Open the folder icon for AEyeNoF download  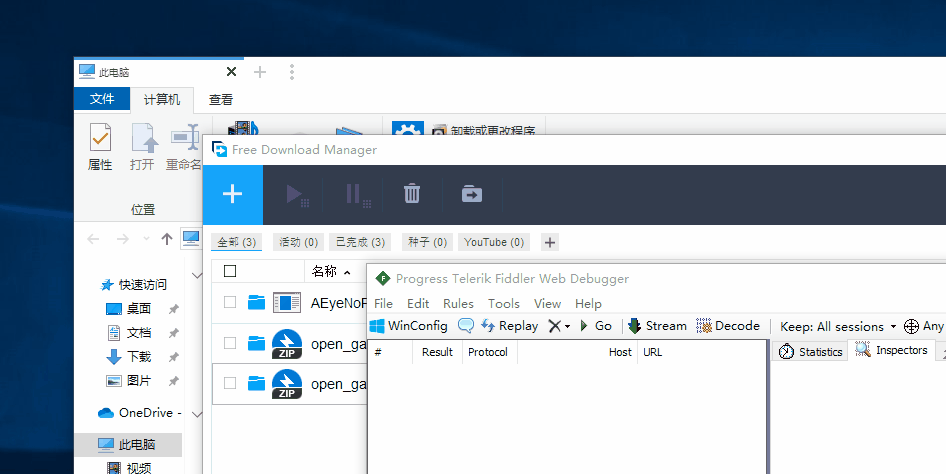(x=256, y=303)
